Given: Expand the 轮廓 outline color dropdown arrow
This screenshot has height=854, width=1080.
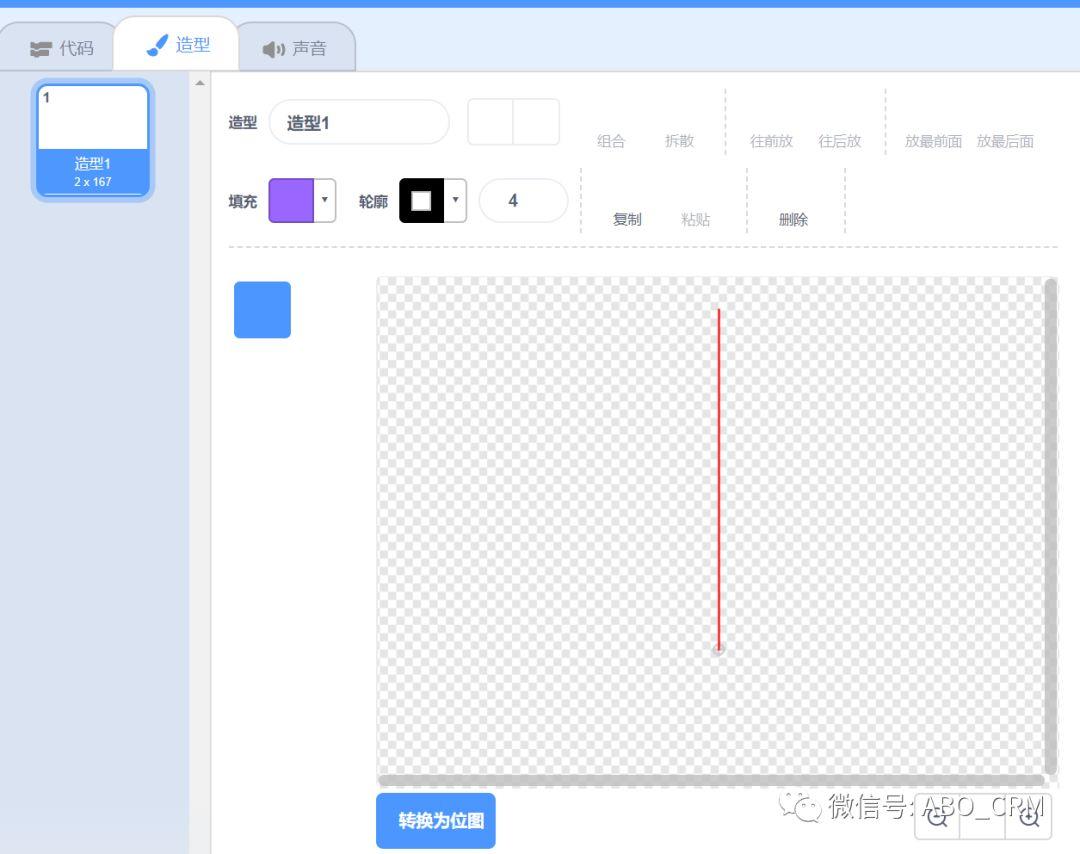Looking at the screenshot, I should point(455,200).
